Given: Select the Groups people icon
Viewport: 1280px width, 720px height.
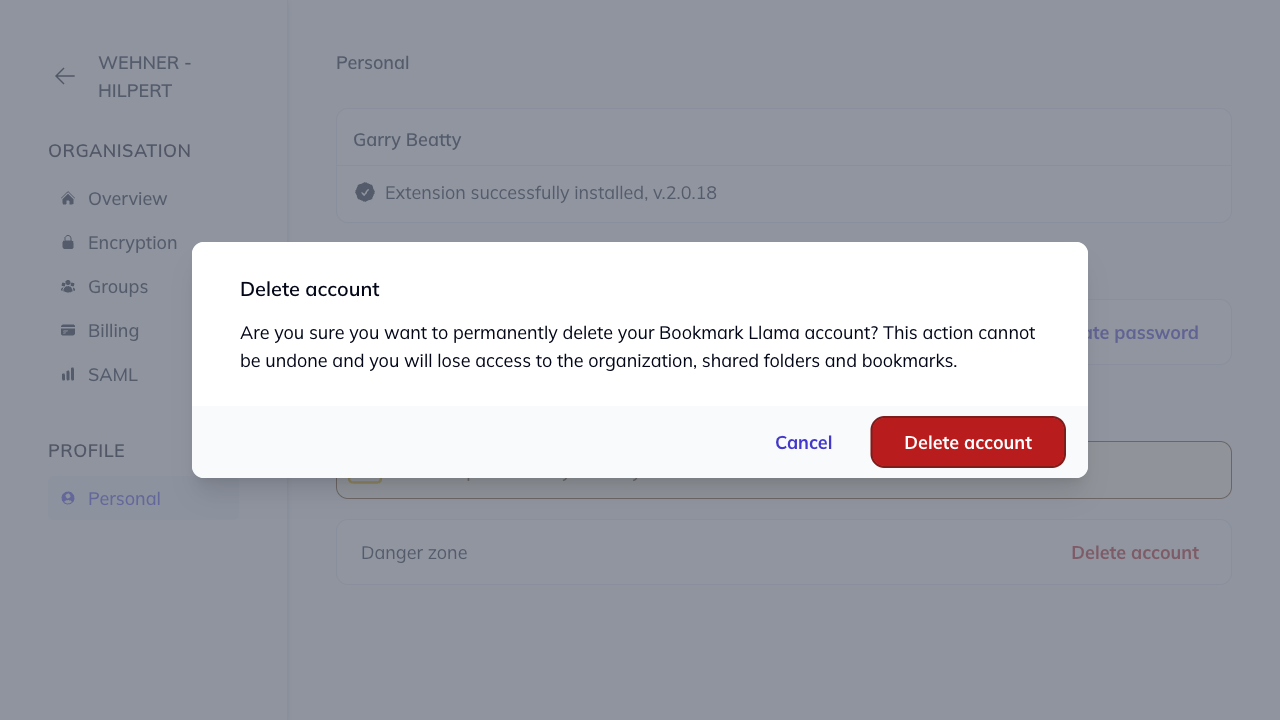Looking at the screenshot, I should [x=67, y=286].
